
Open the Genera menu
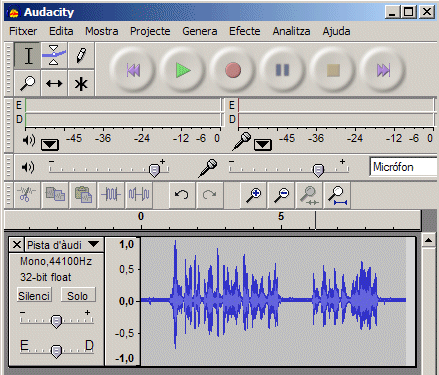coord(200,31)
